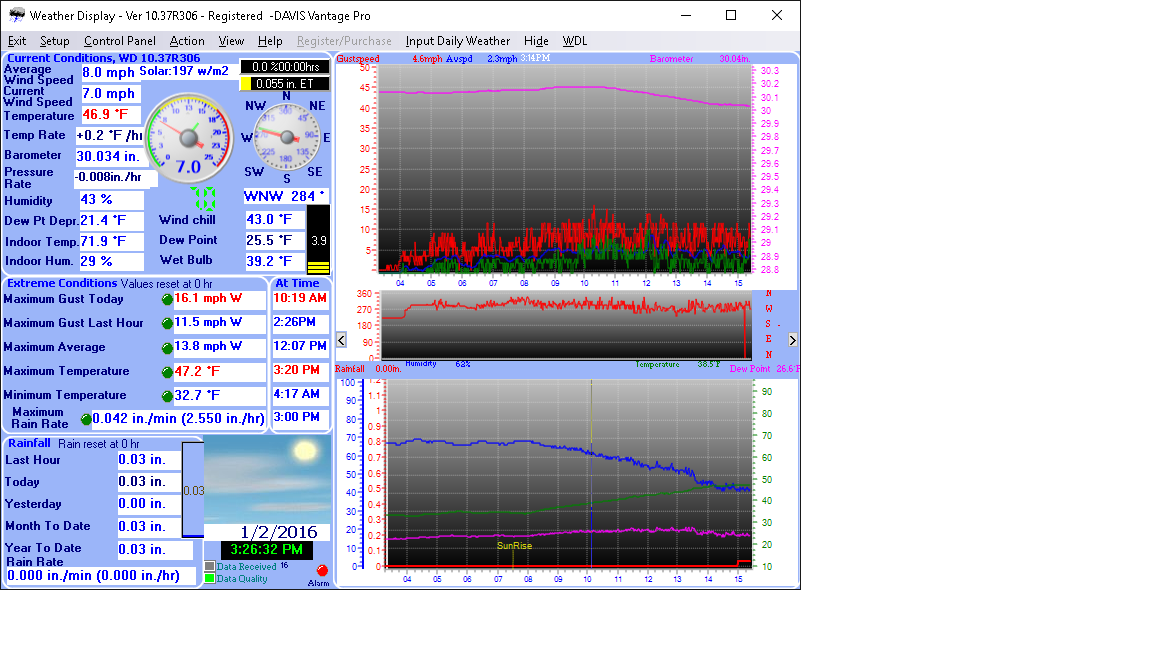Screen dimensions: 1152x648
Task: Click the 46.9 °F temperature reading field
Action: point(110,115)
